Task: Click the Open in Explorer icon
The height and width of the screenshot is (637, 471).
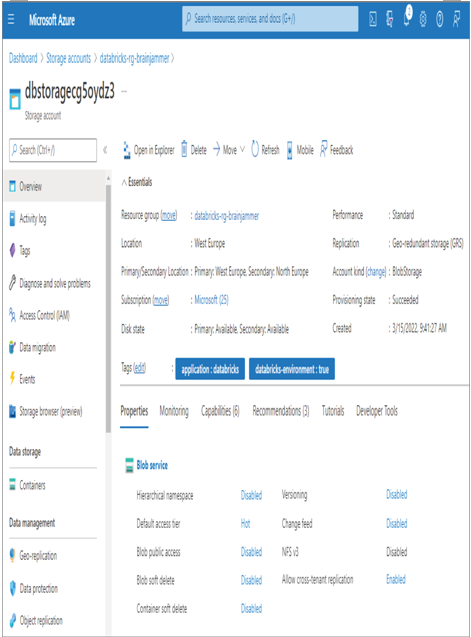Action: [126, 150]
